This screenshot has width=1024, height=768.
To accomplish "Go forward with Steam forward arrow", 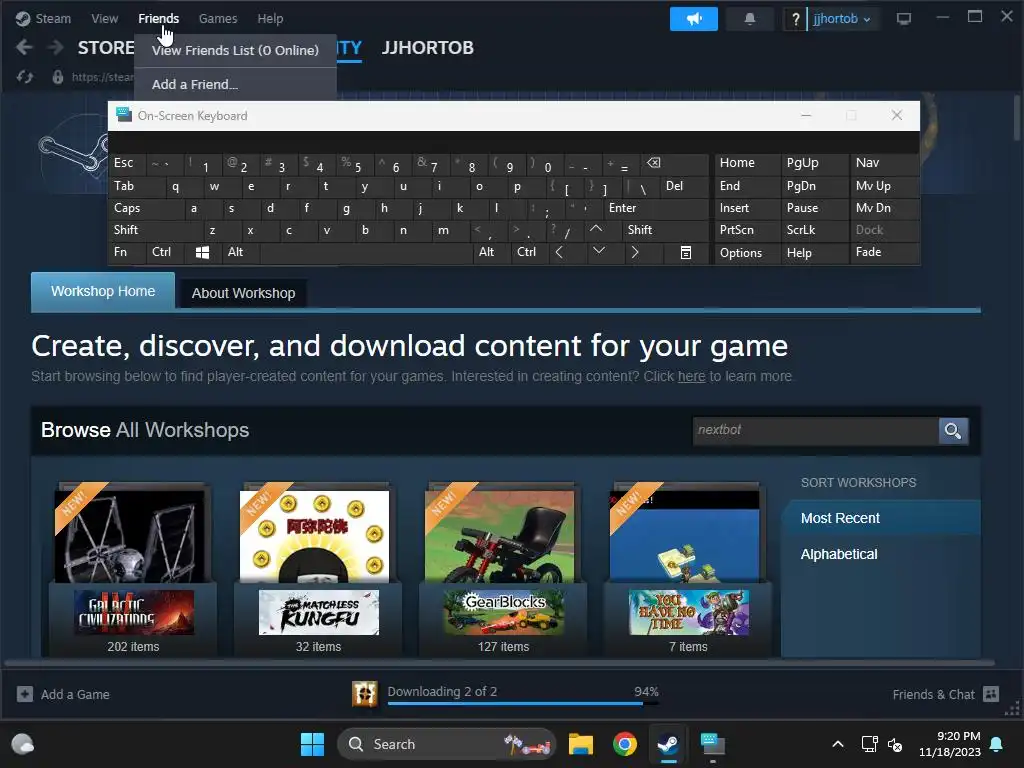I will [56, 48].
